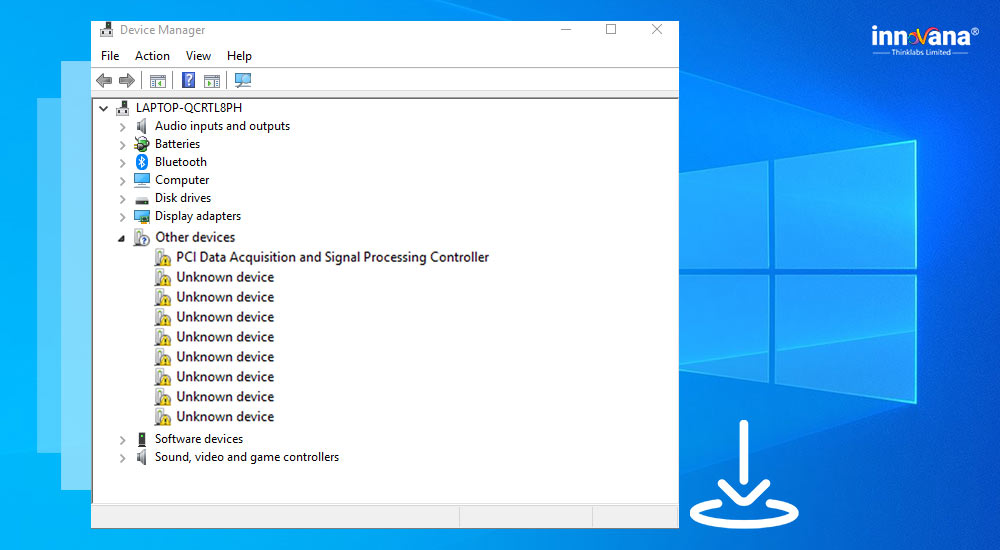
Task: Click the Display adapters icon
Action: pos(142,216)
